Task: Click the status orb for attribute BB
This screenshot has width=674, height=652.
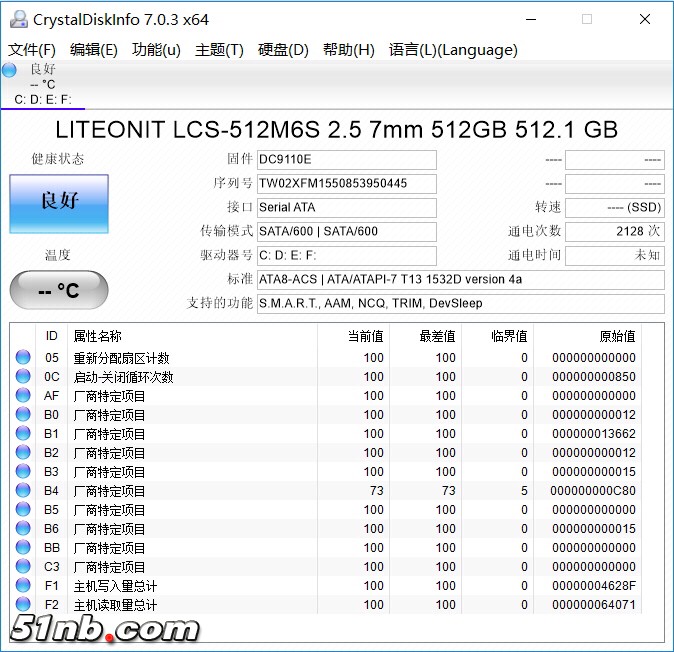Action: [x=23, y=548]
